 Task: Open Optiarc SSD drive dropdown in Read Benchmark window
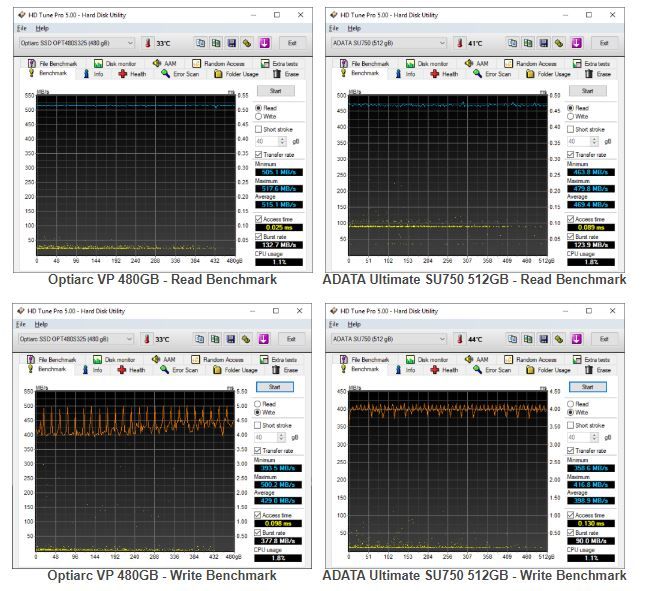pos(77,43)
